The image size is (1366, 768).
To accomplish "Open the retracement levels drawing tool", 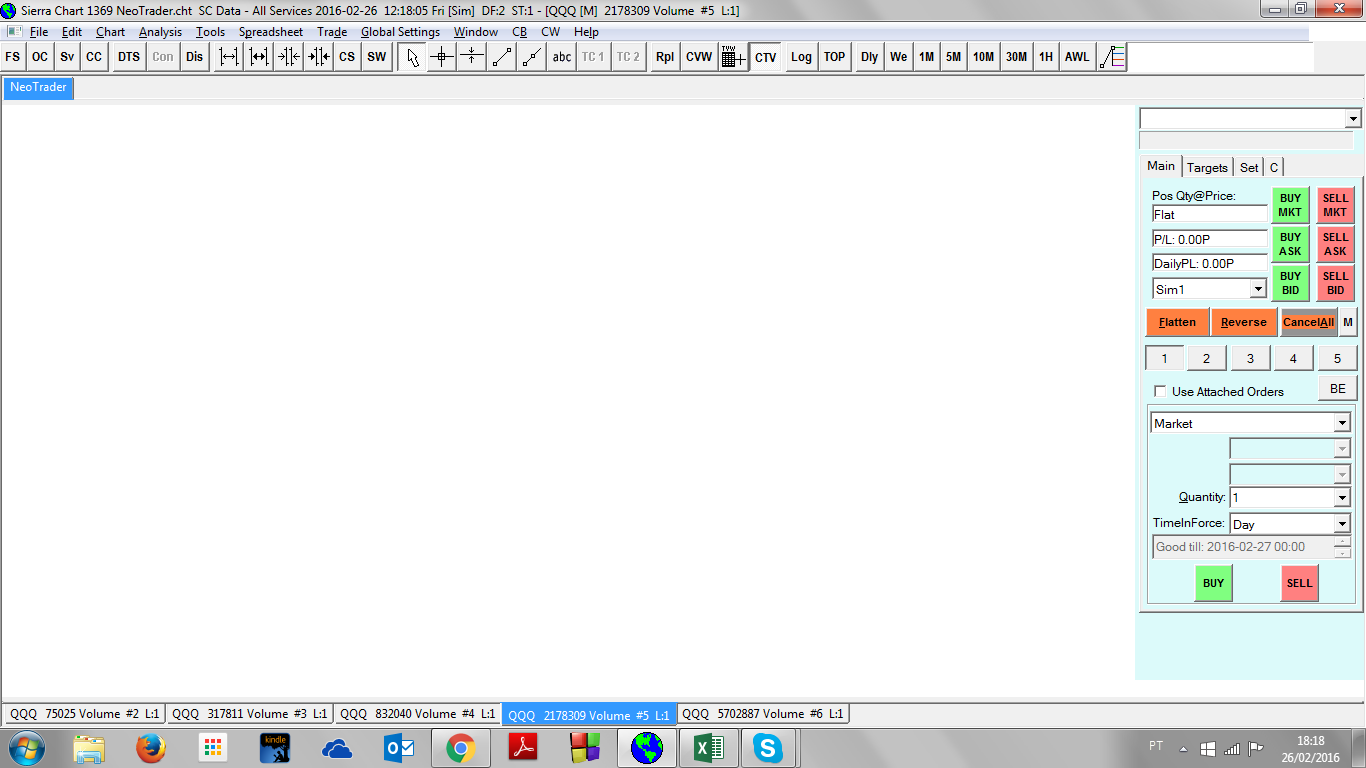I will click(1112, 57).
